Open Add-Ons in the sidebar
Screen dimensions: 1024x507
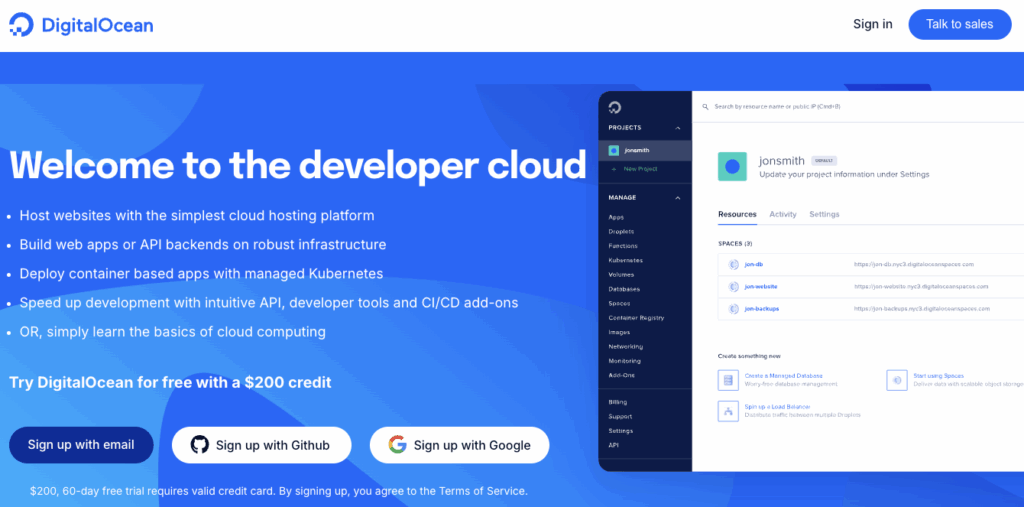[621, 375]
